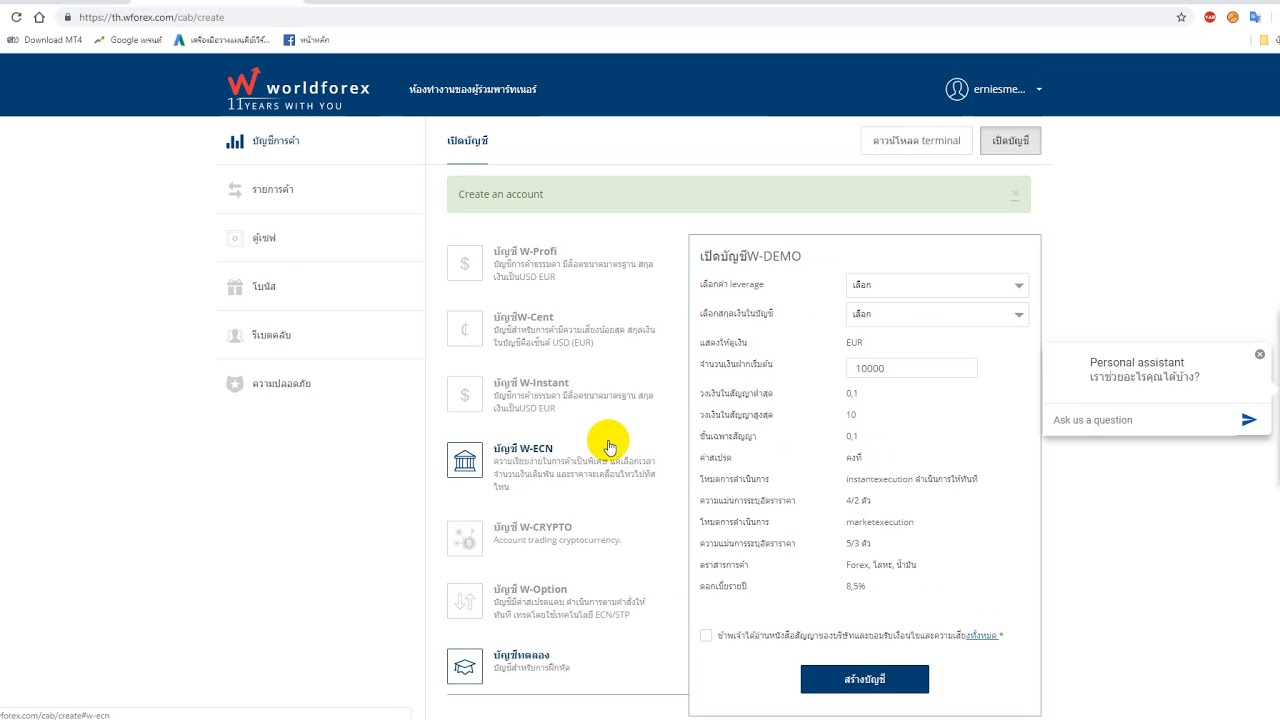Open the red TAB extension icon
The image size is (1280, 720).
point(1210,17)
